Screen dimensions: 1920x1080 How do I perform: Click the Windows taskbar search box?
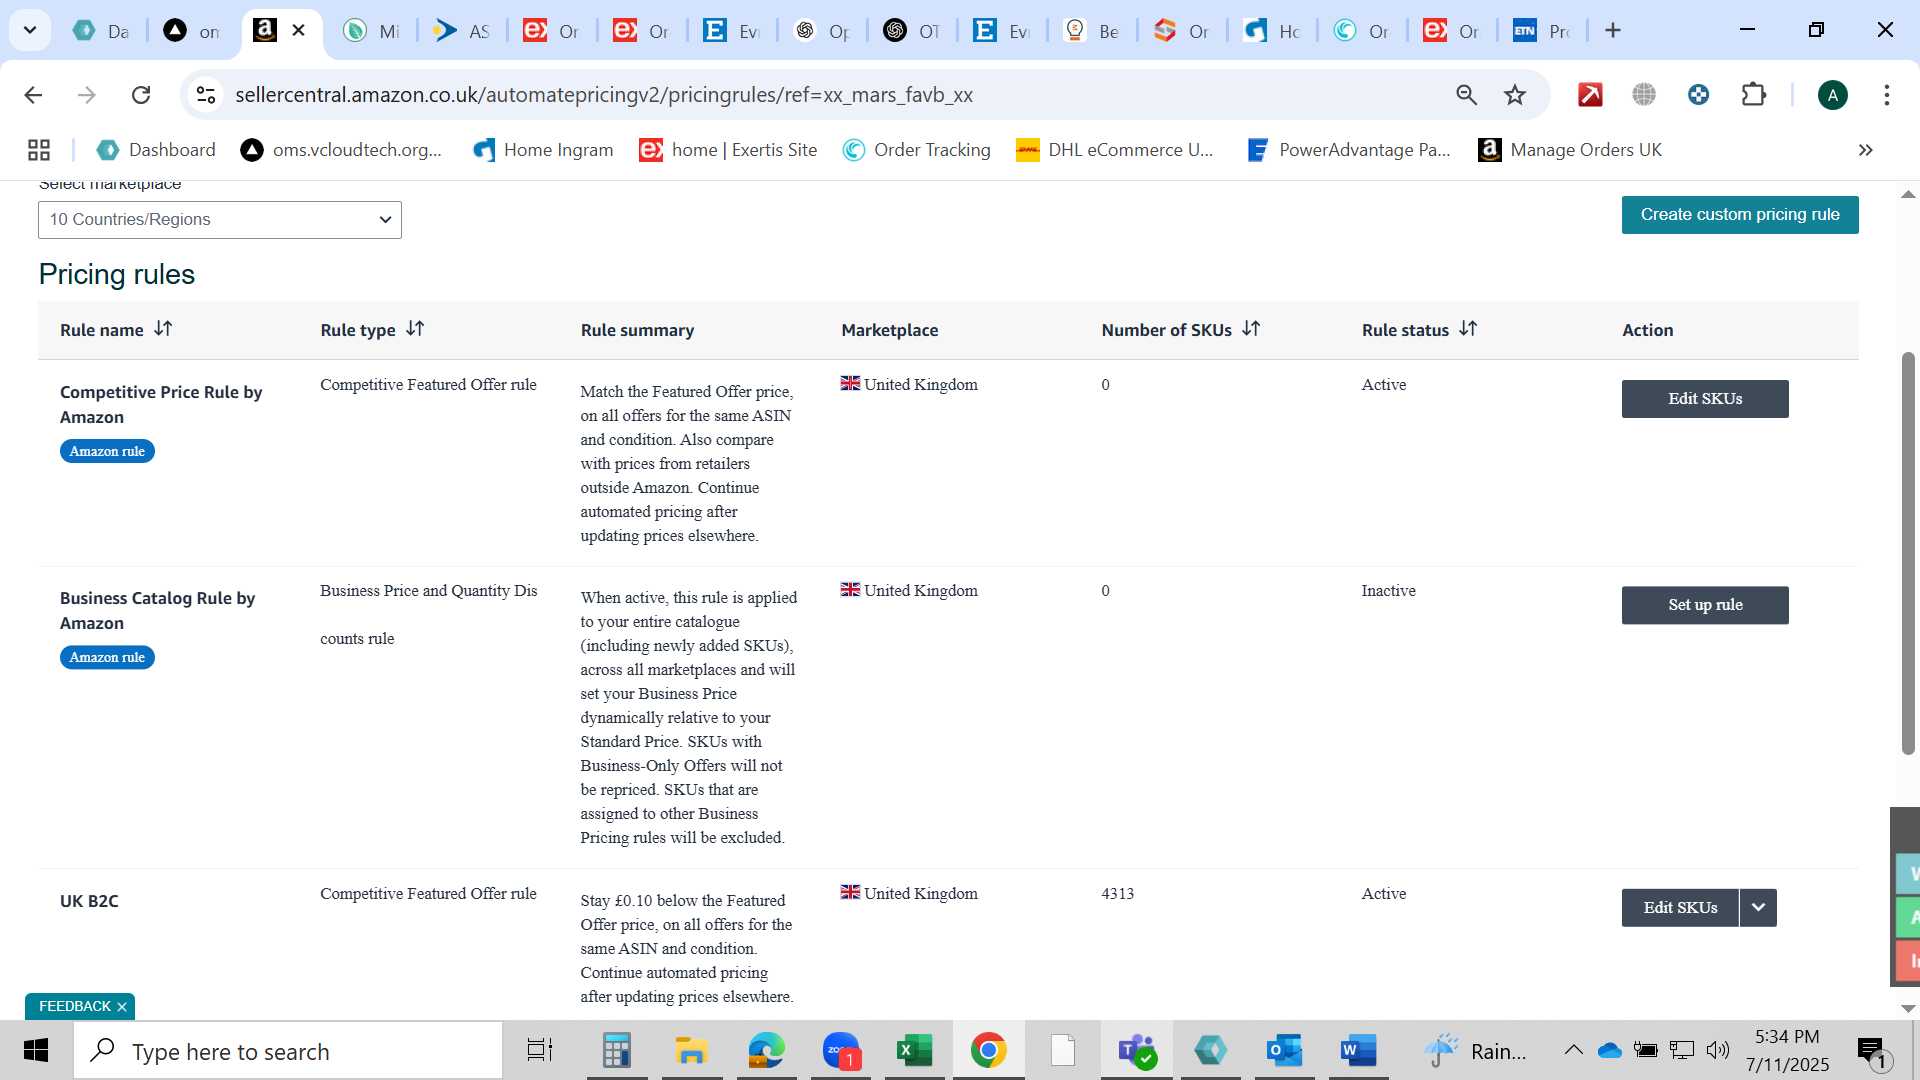288,1051
